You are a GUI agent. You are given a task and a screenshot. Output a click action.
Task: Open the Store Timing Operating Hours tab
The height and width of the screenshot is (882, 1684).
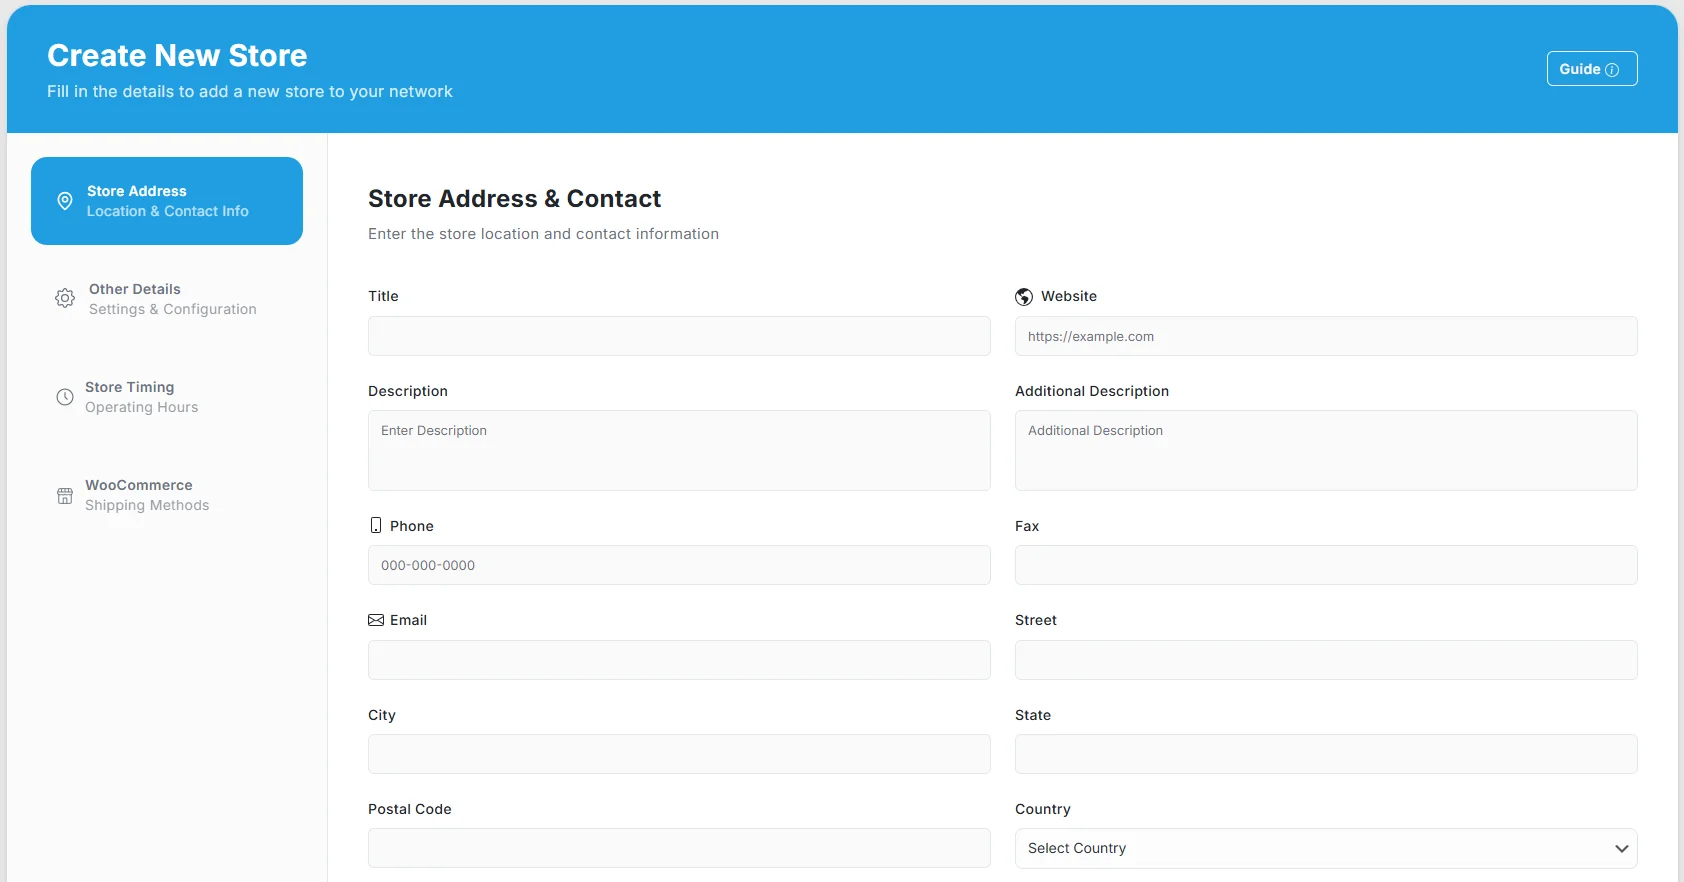(x=142, y=397)
